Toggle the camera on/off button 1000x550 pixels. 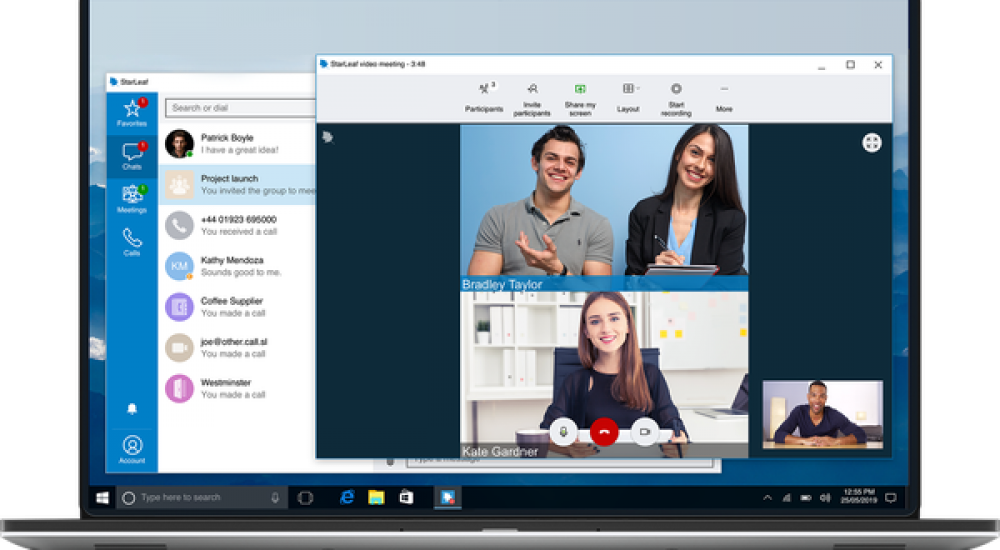pyautogui.click(x=645, y=431)
